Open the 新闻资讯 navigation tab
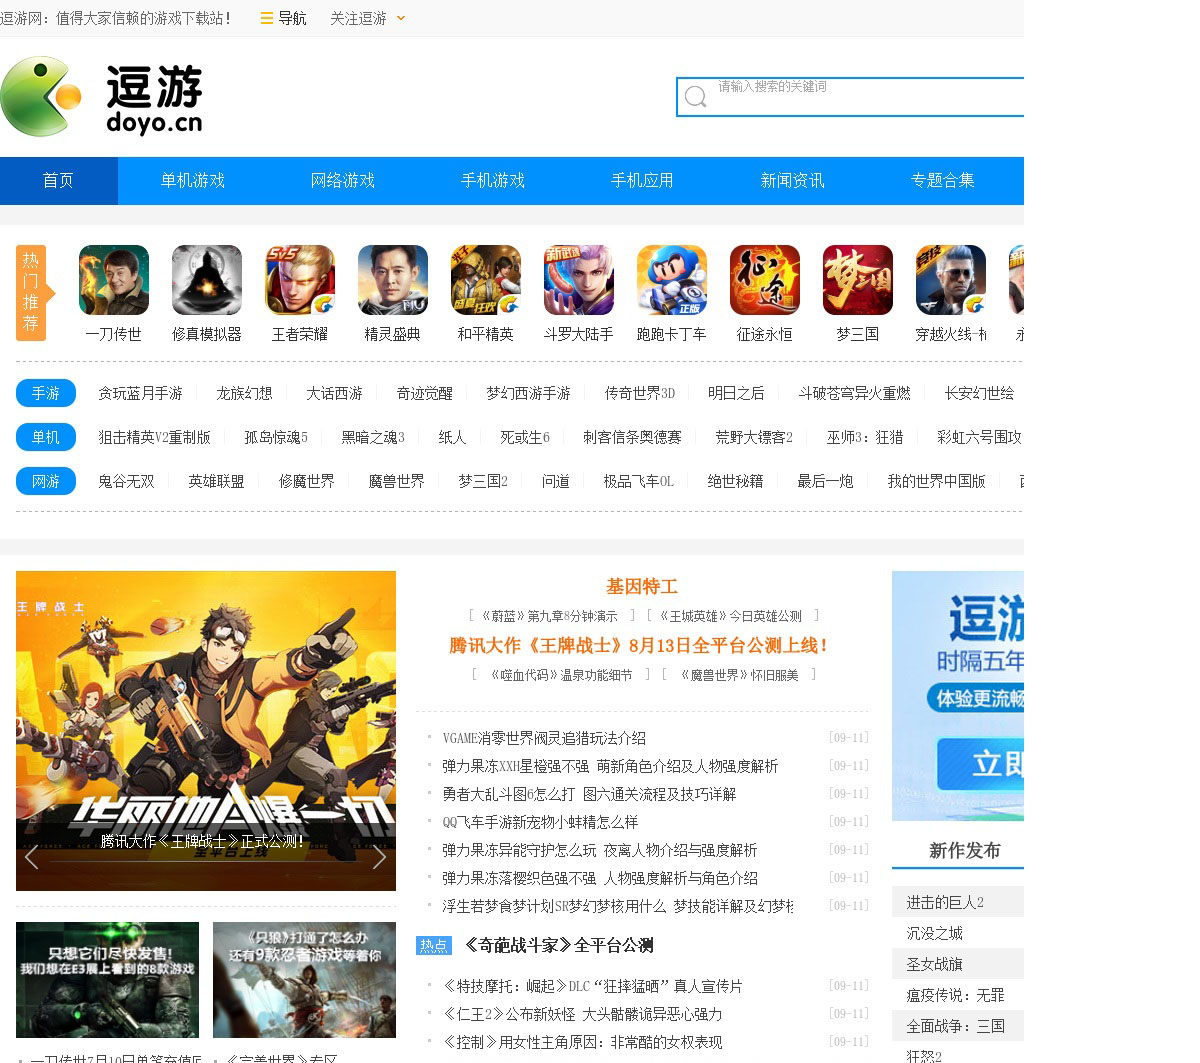The height and width of the screenshot is (1063, 1200). click(793, 181)
